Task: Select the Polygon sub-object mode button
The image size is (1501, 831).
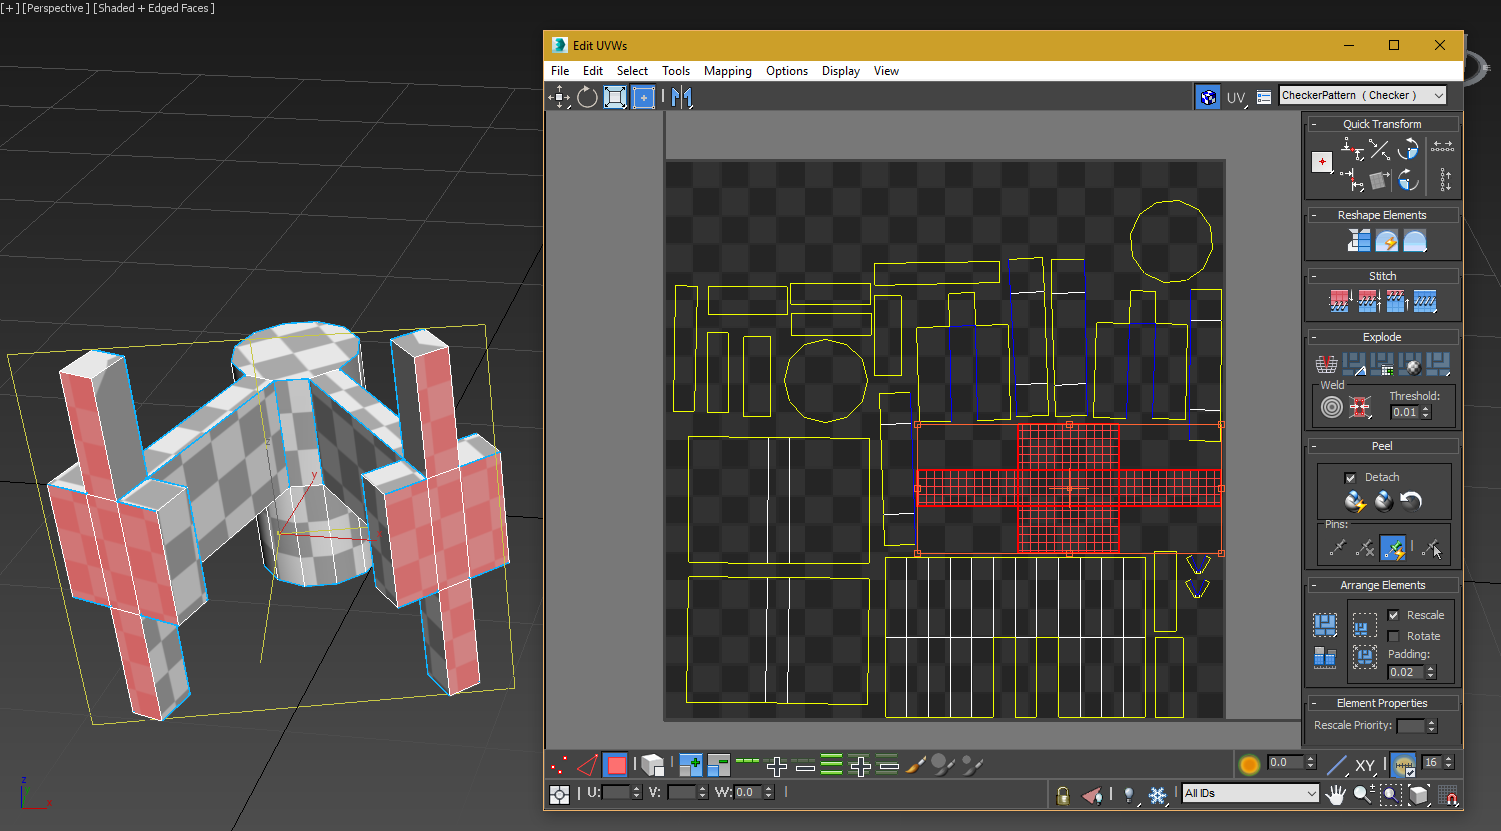Action: tap(615, 766)
